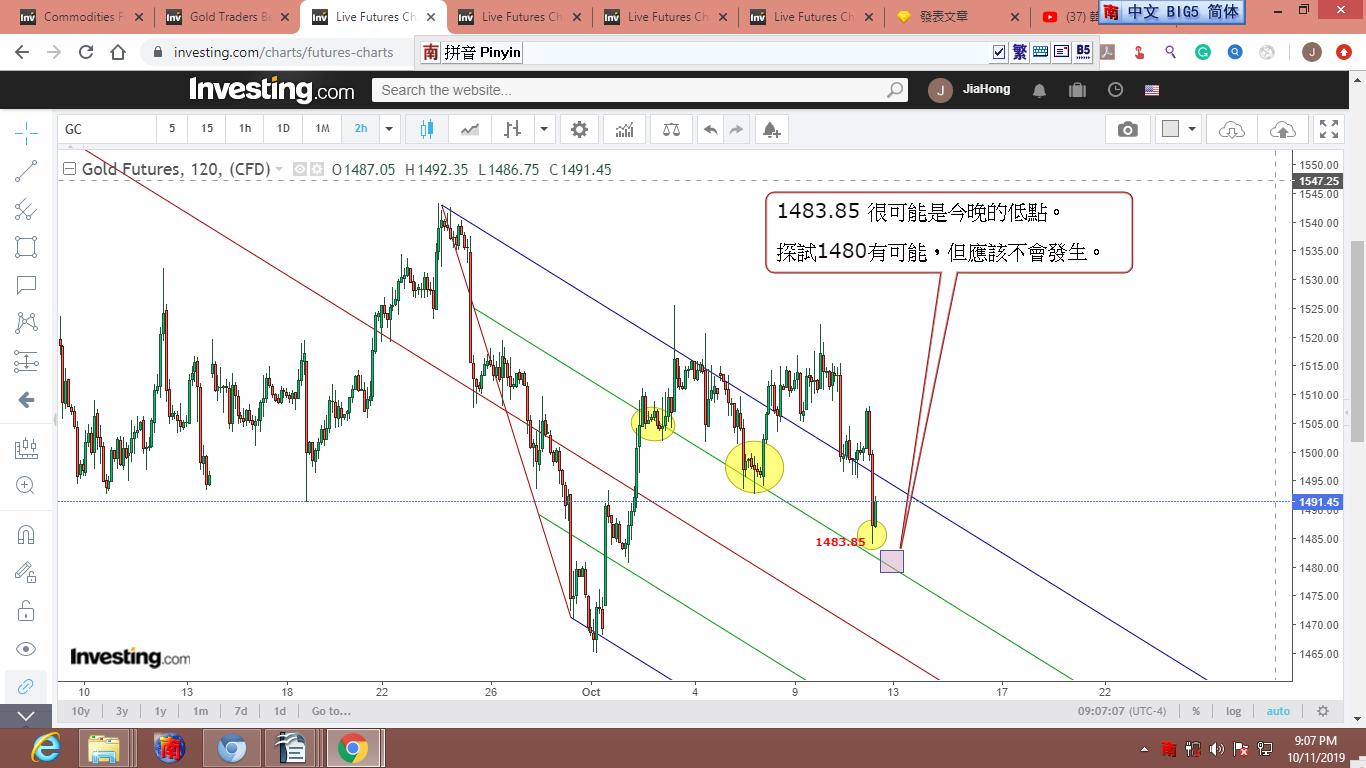This screenshot has width=1366, height=768.
Task: Set chart interval to 1M
Action: (322, 128)
